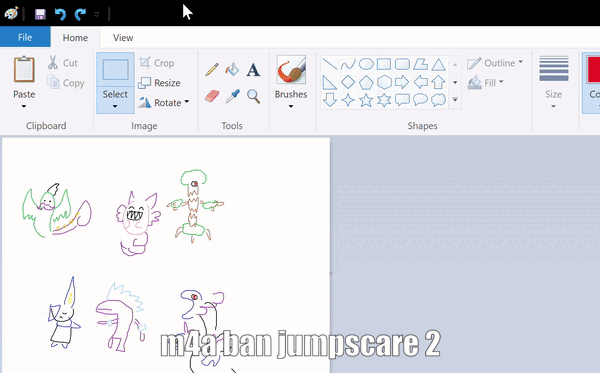This screenshot has height=373, width=600.
Task: Select the Text tool
Action: tap(253, 70)
